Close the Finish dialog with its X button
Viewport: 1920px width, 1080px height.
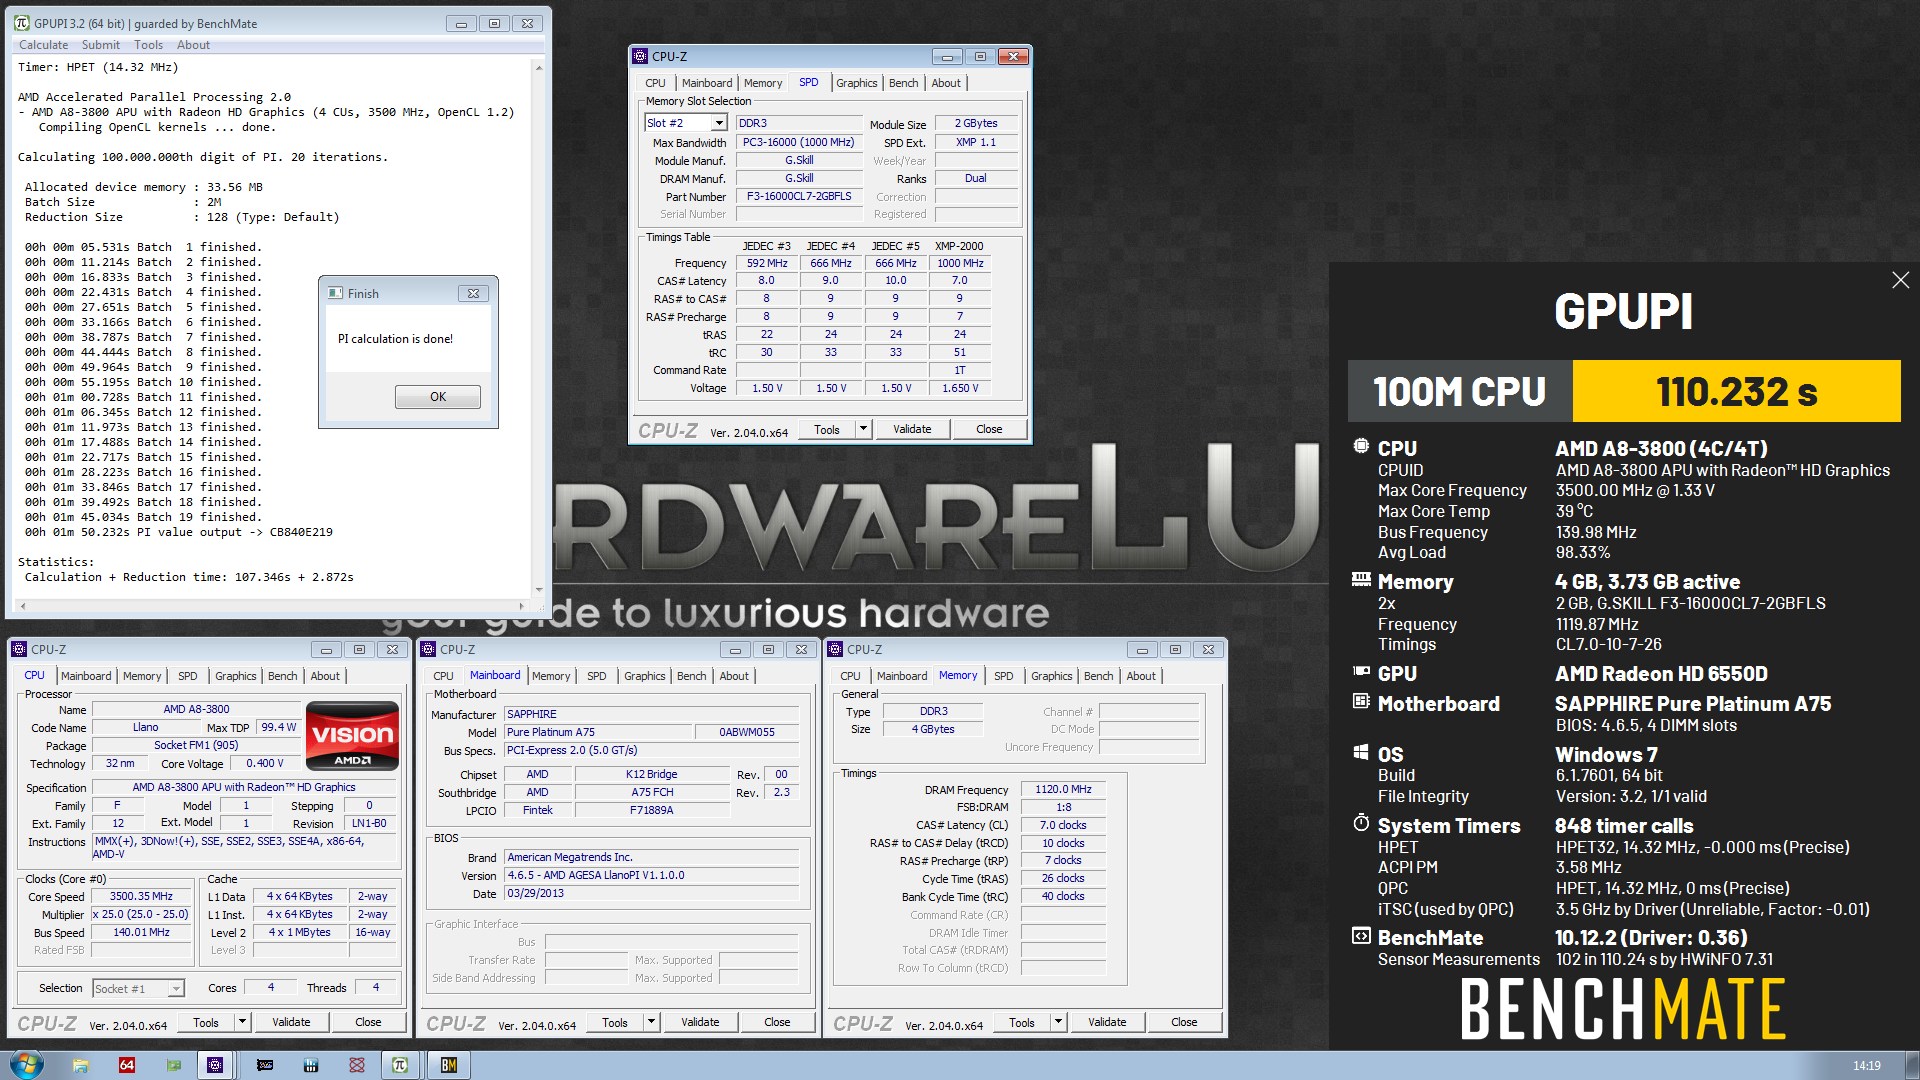pyautogui.click(x=473, y=293)
